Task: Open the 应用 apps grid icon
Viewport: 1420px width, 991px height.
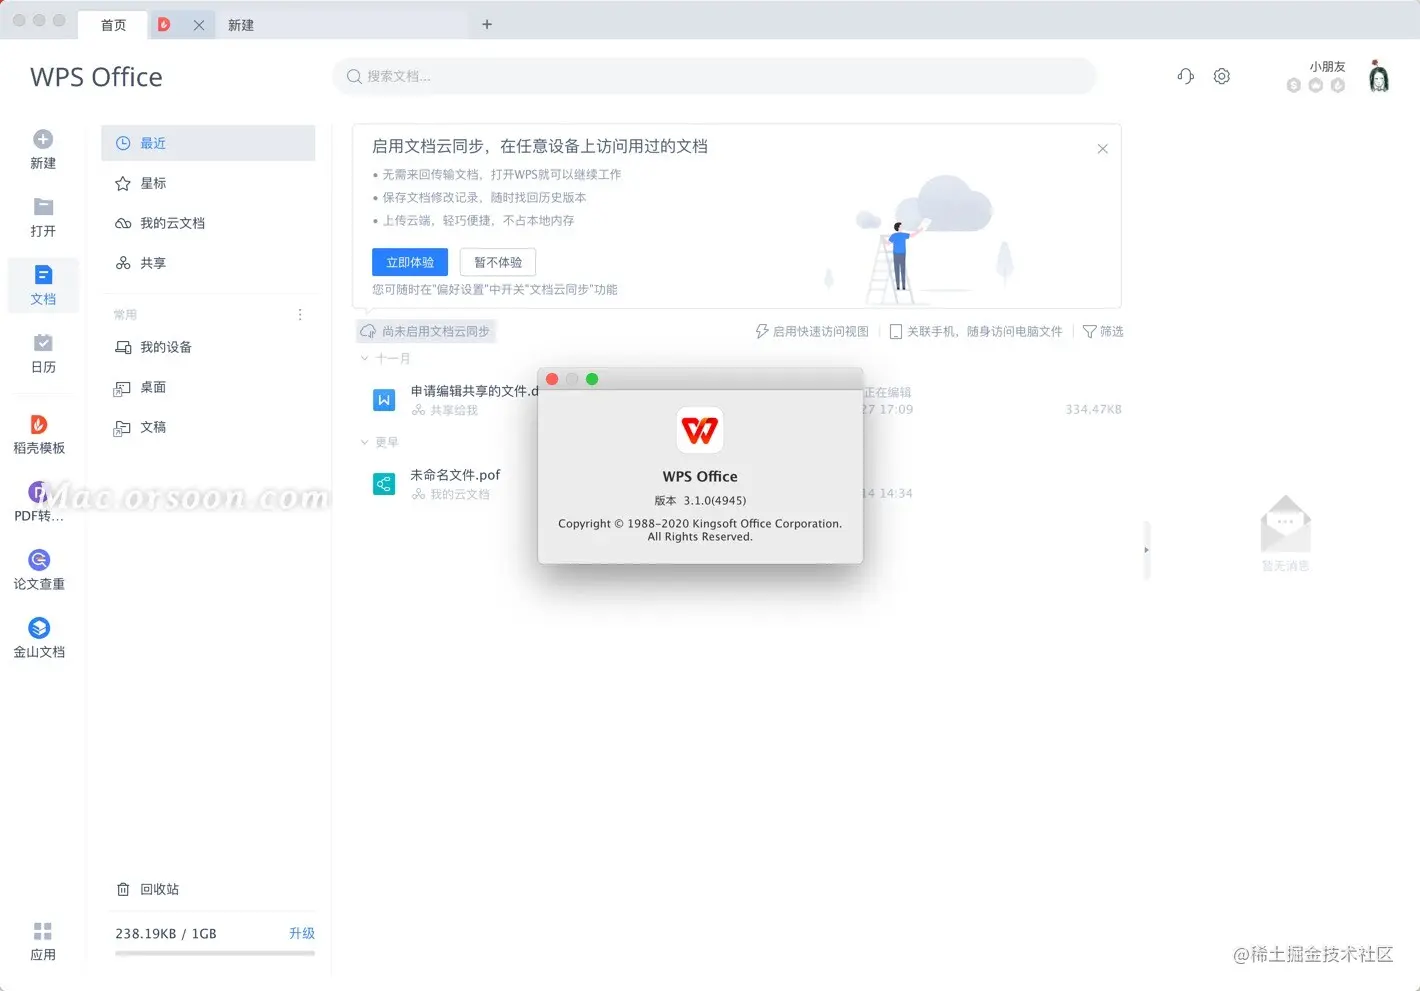Action: point(43,931)
